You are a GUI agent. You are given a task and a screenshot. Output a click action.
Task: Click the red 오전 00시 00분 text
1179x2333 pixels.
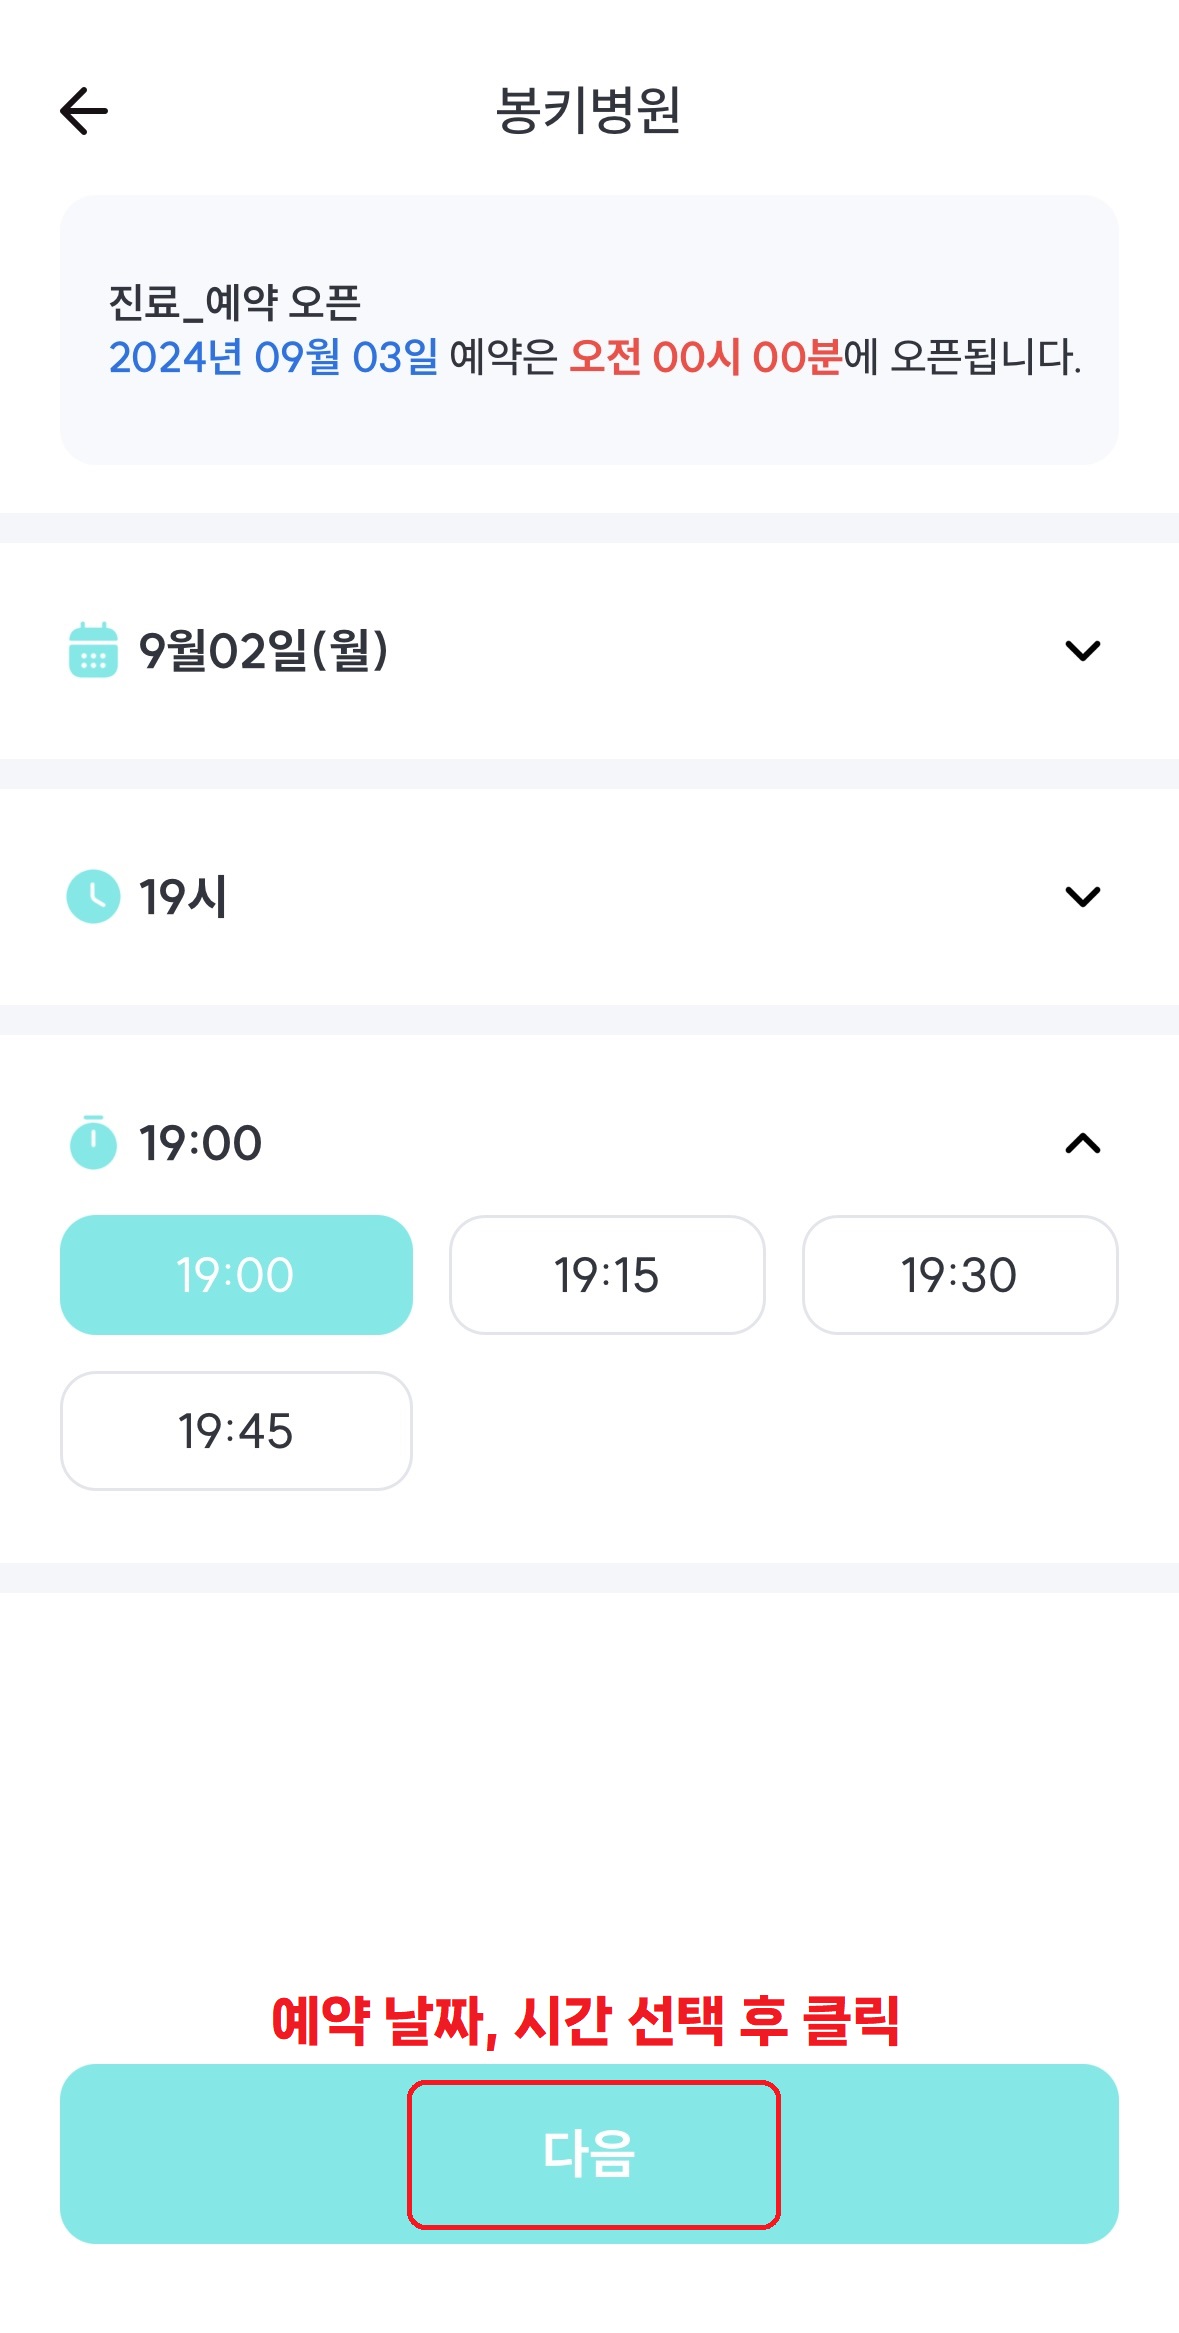(705, 357)
